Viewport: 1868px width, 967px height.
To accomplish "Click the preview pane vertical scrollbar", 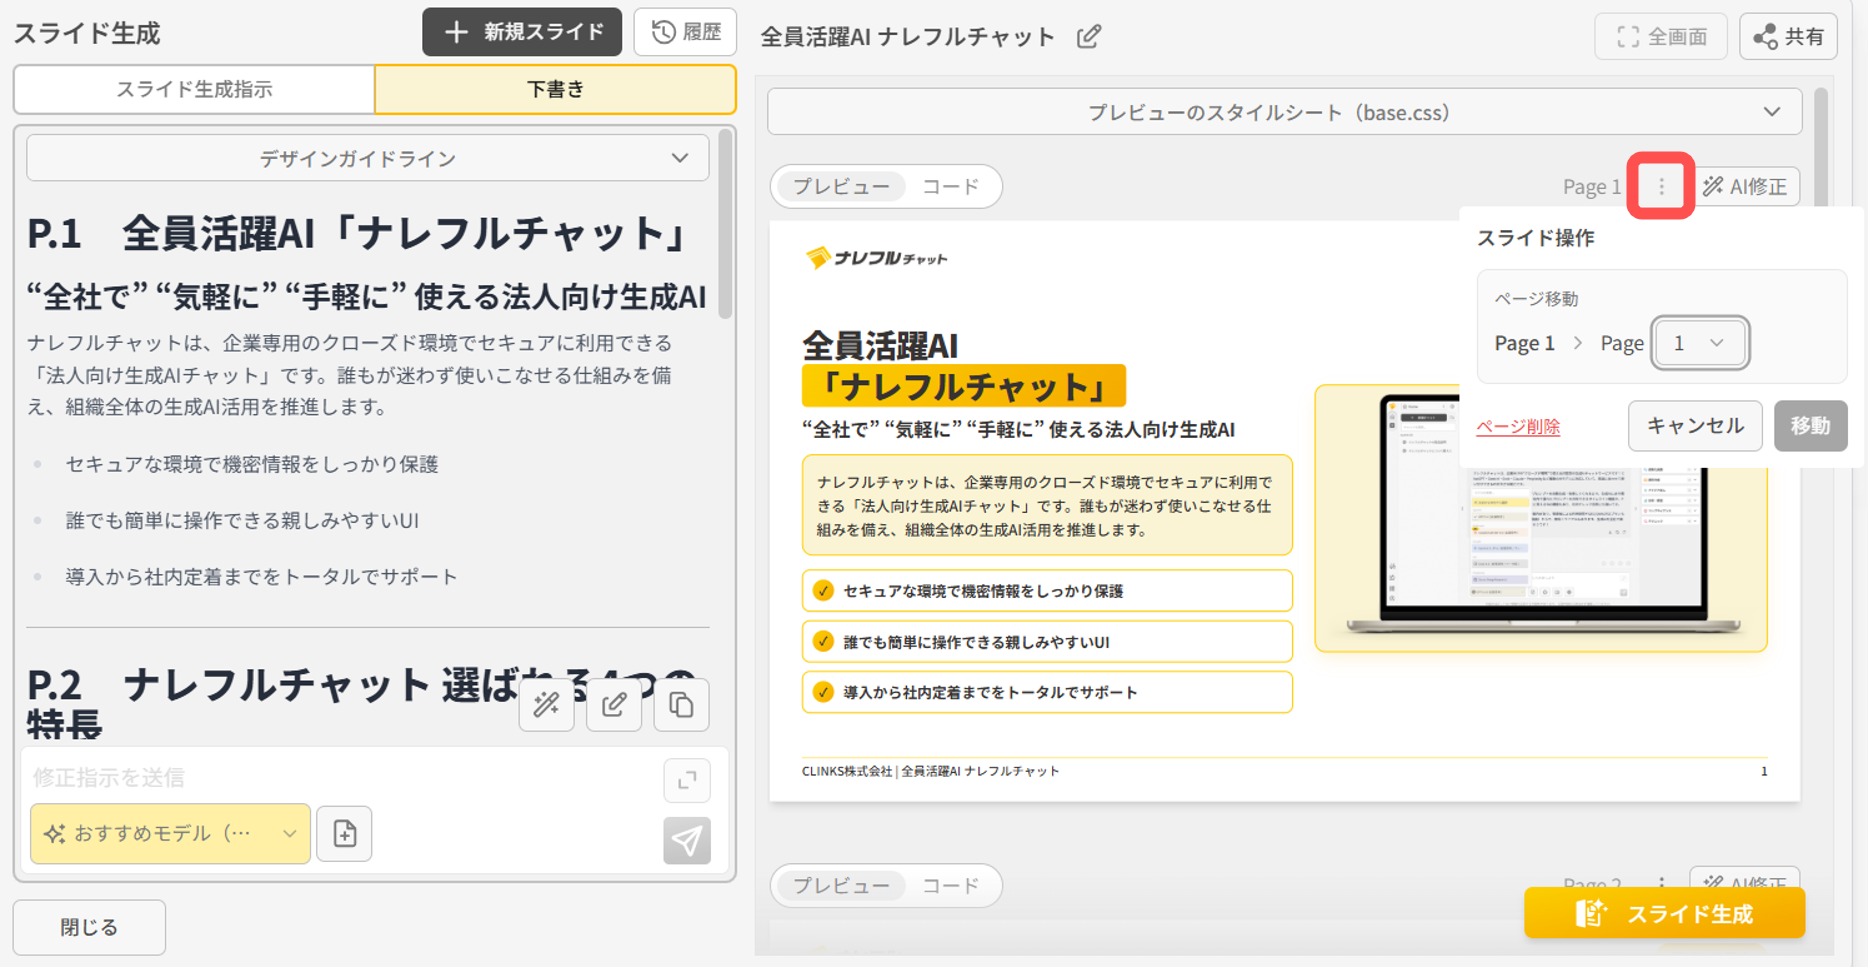I will tap(1821, 150).
